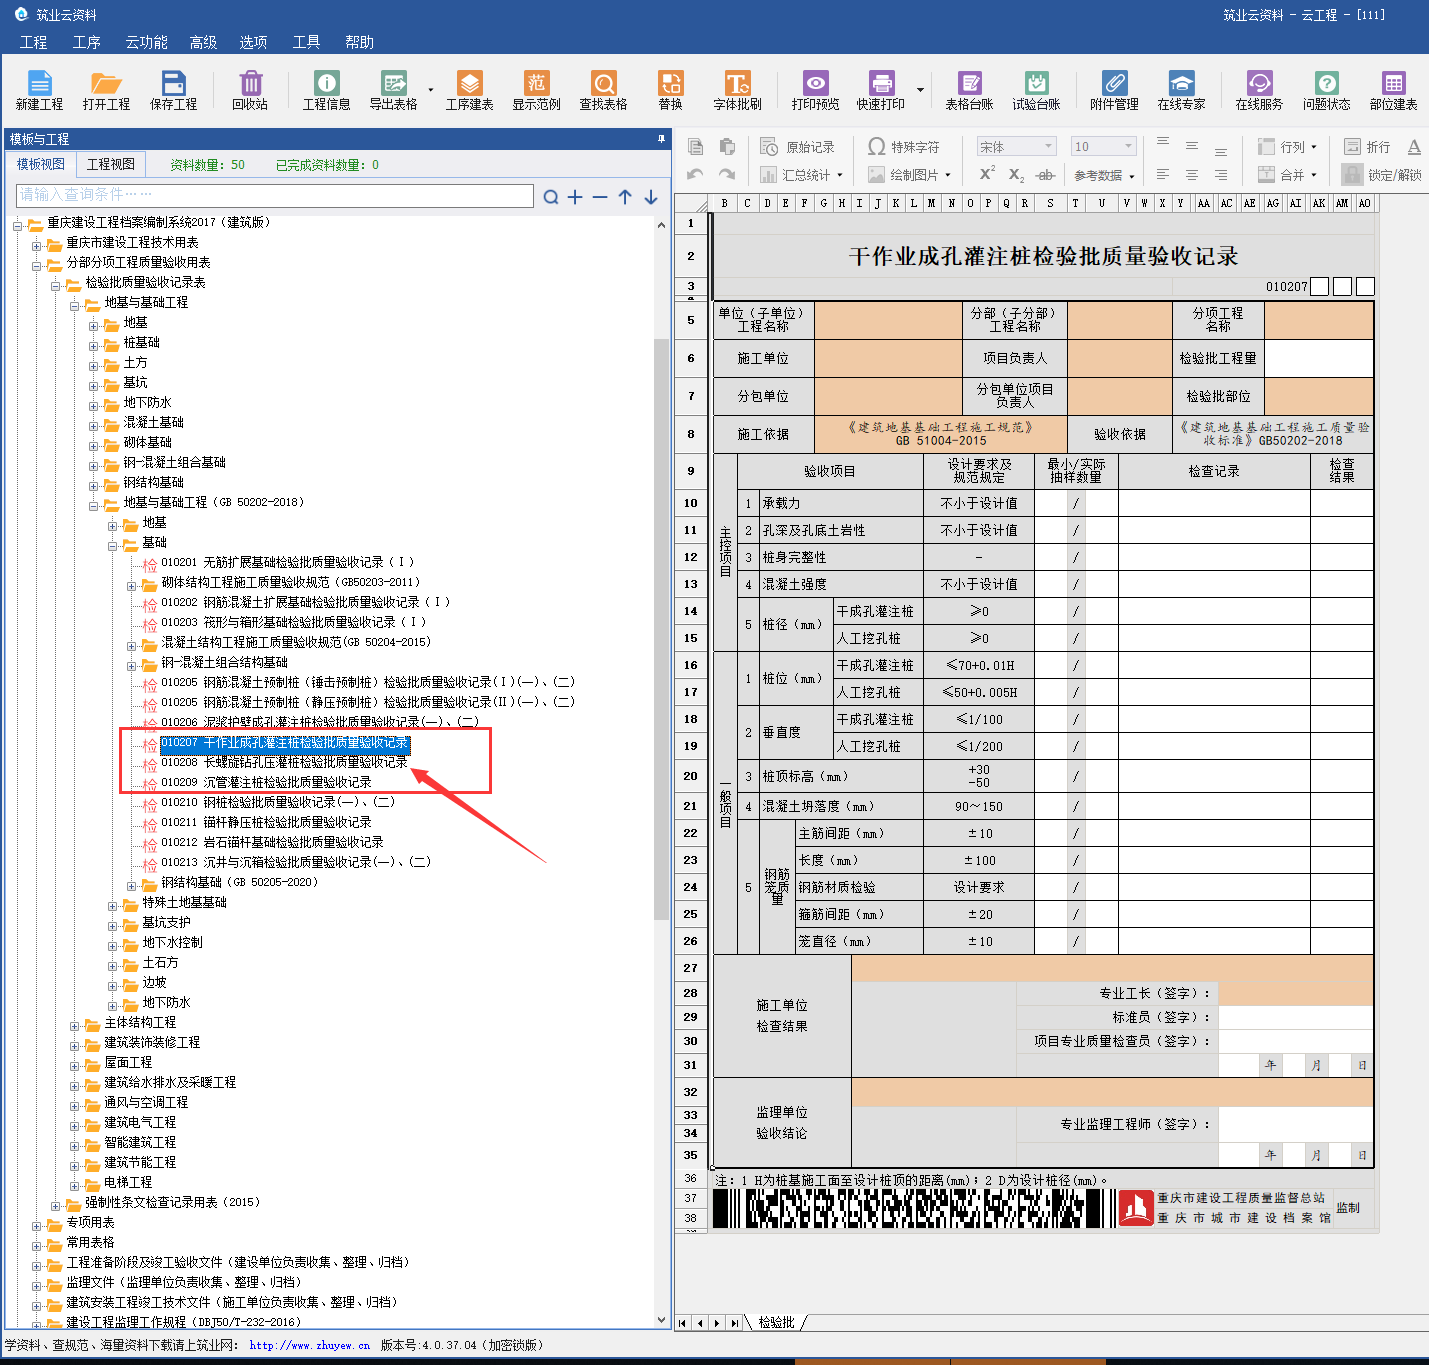Save project using 保存工程 icon
1429x1365 pixels.
point(173,90)
